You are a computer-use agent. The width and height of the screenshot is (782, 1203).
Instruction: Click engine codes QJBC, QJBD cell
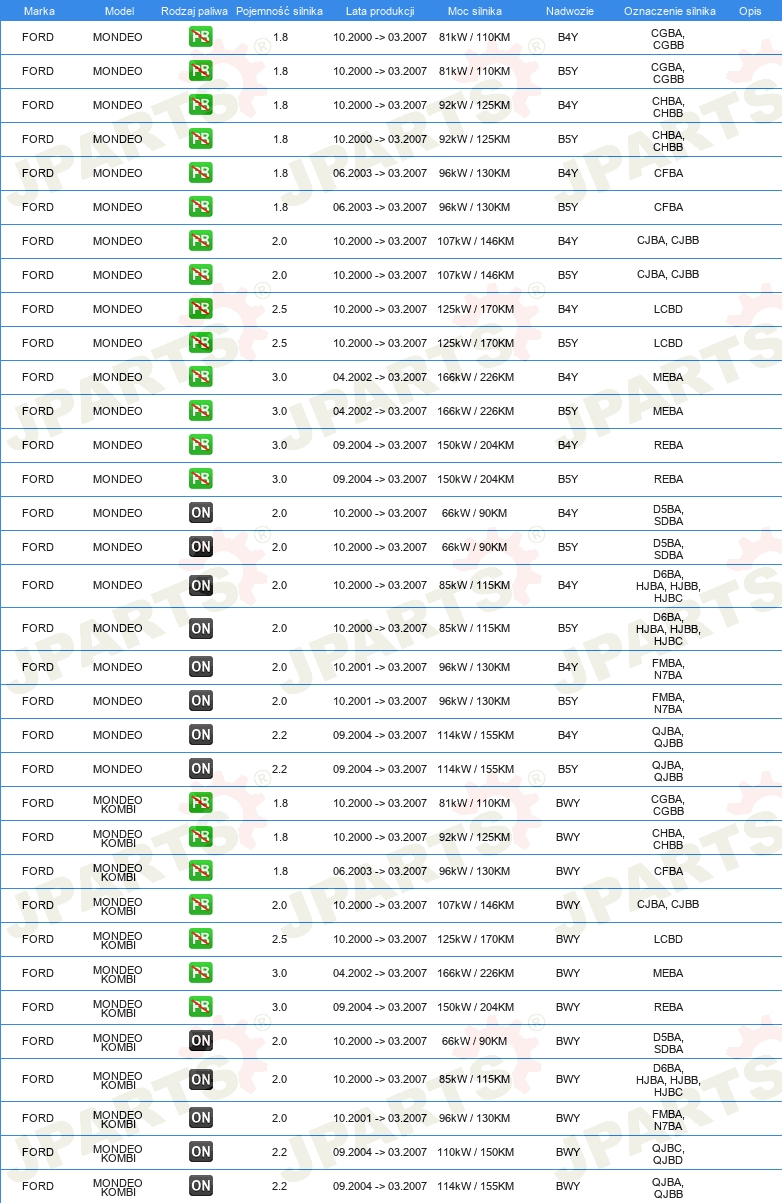coord(668,1153)
